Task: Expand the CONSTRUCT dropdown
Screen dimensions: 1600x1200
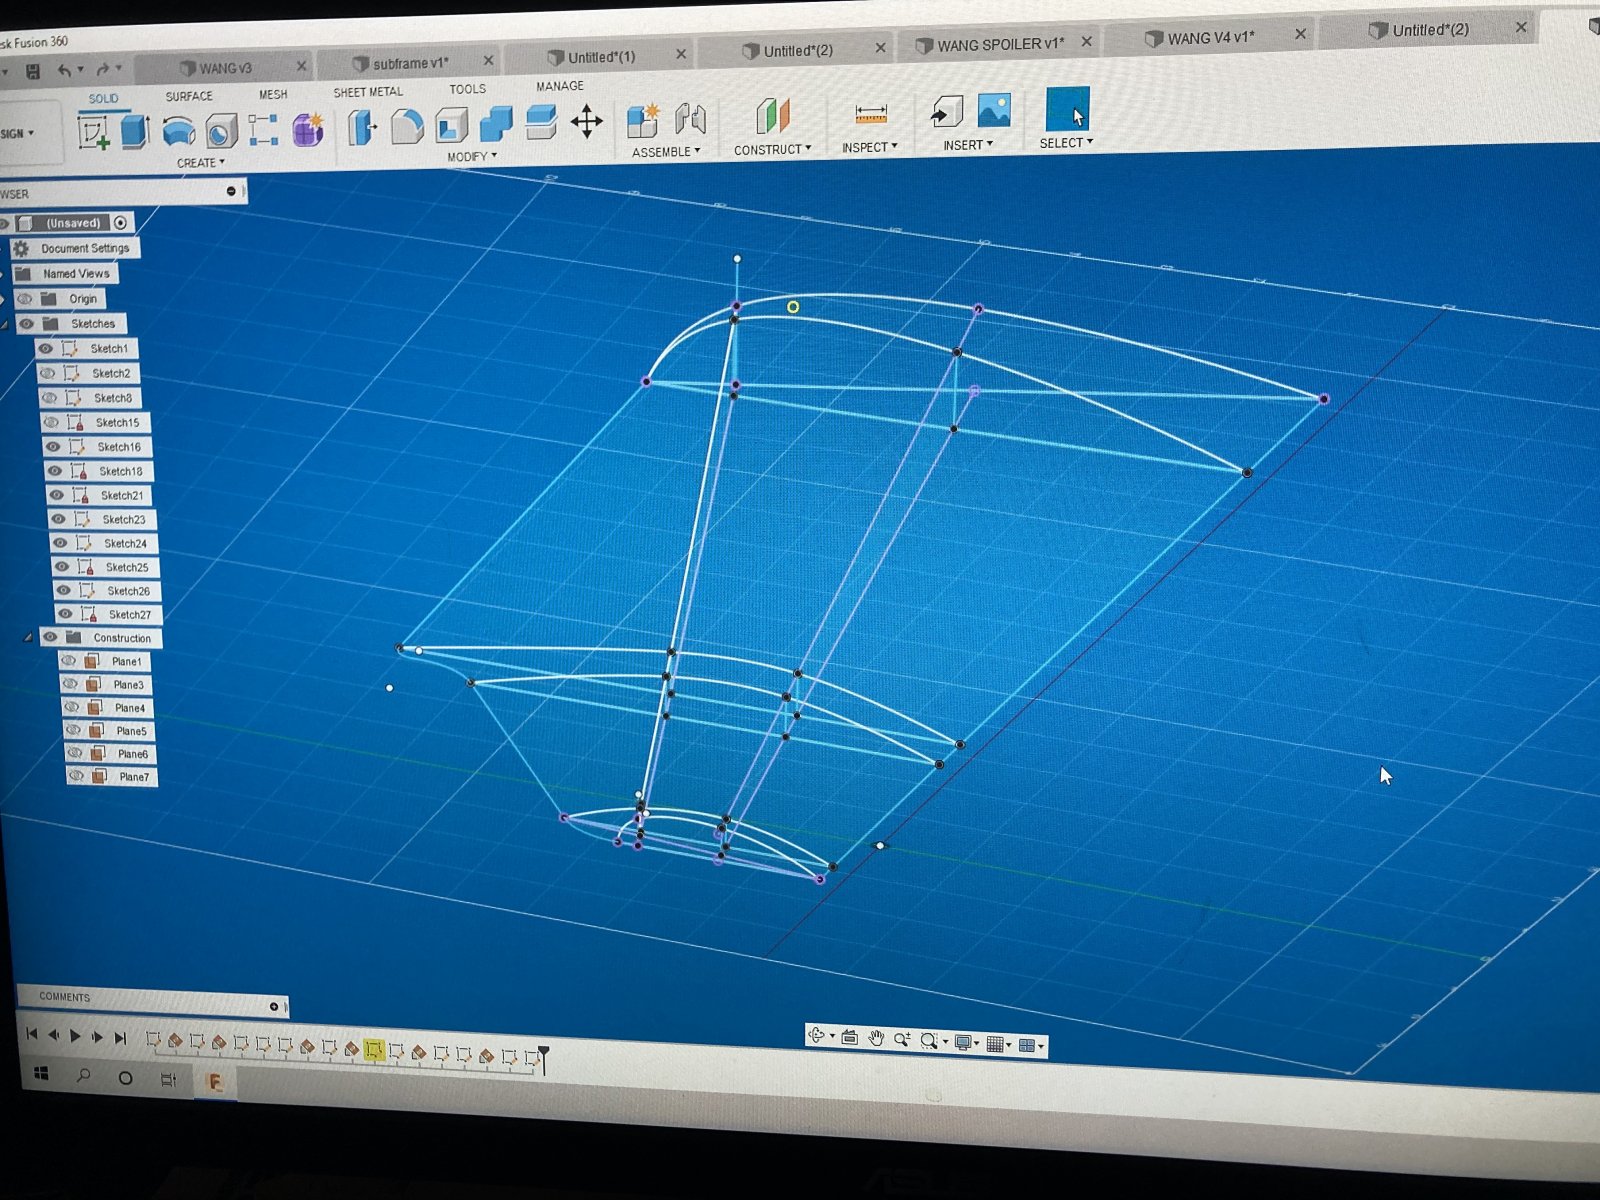Action: (772, 150)
